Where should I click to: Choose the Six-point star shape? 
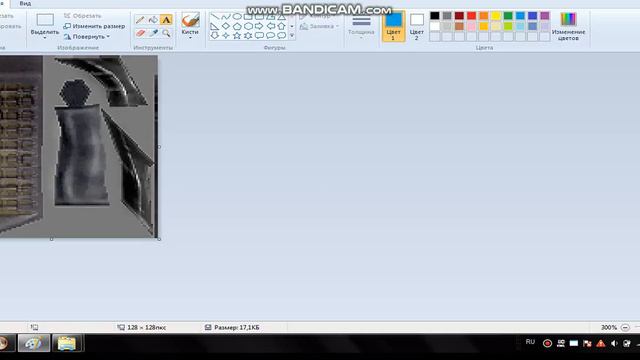tap(248, 36)
